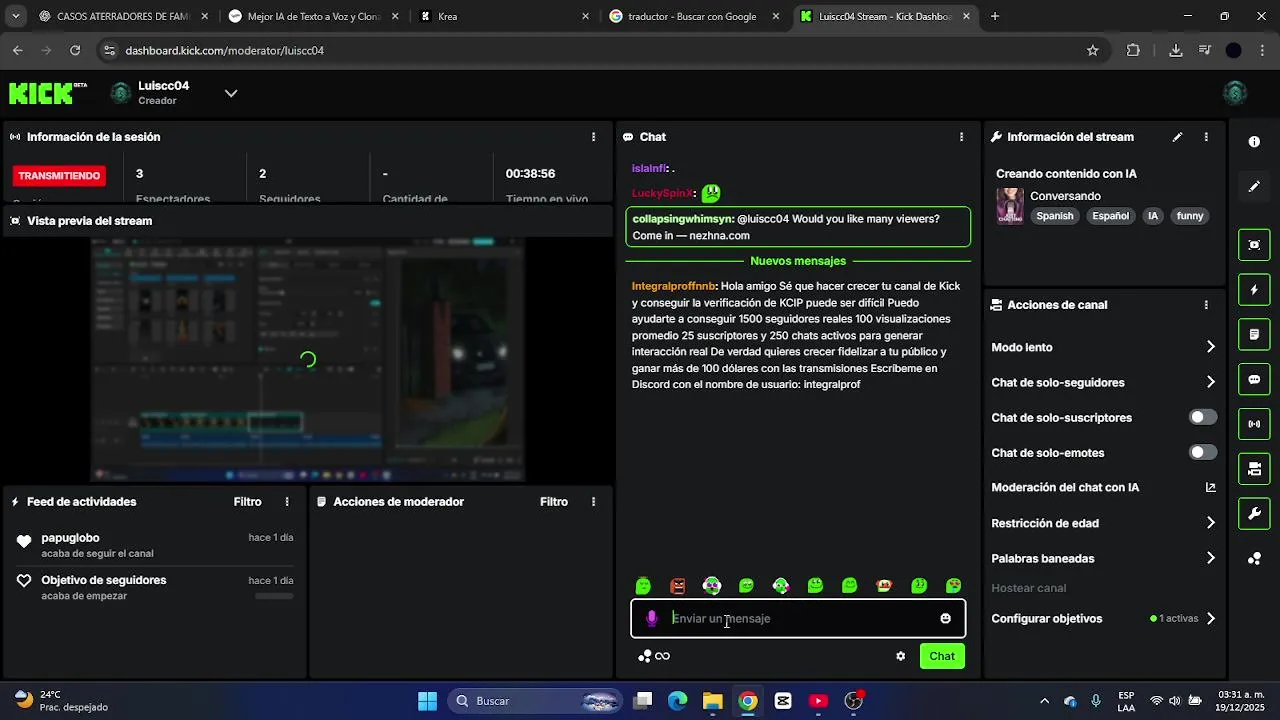The height and width of the screenshot is (720, 1280).
Task: Open Windows Start menu
Action: click(x=427, y=701)
